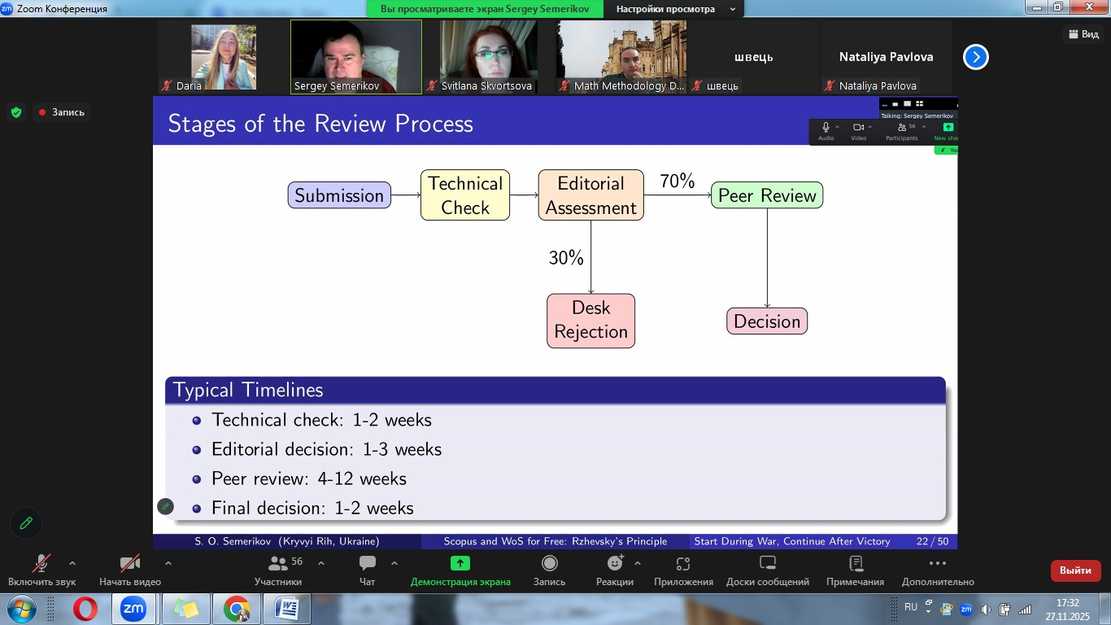This screenshot has height=625, width=1111.
Task: Open the Примечания notes tool
Action: 855,570
